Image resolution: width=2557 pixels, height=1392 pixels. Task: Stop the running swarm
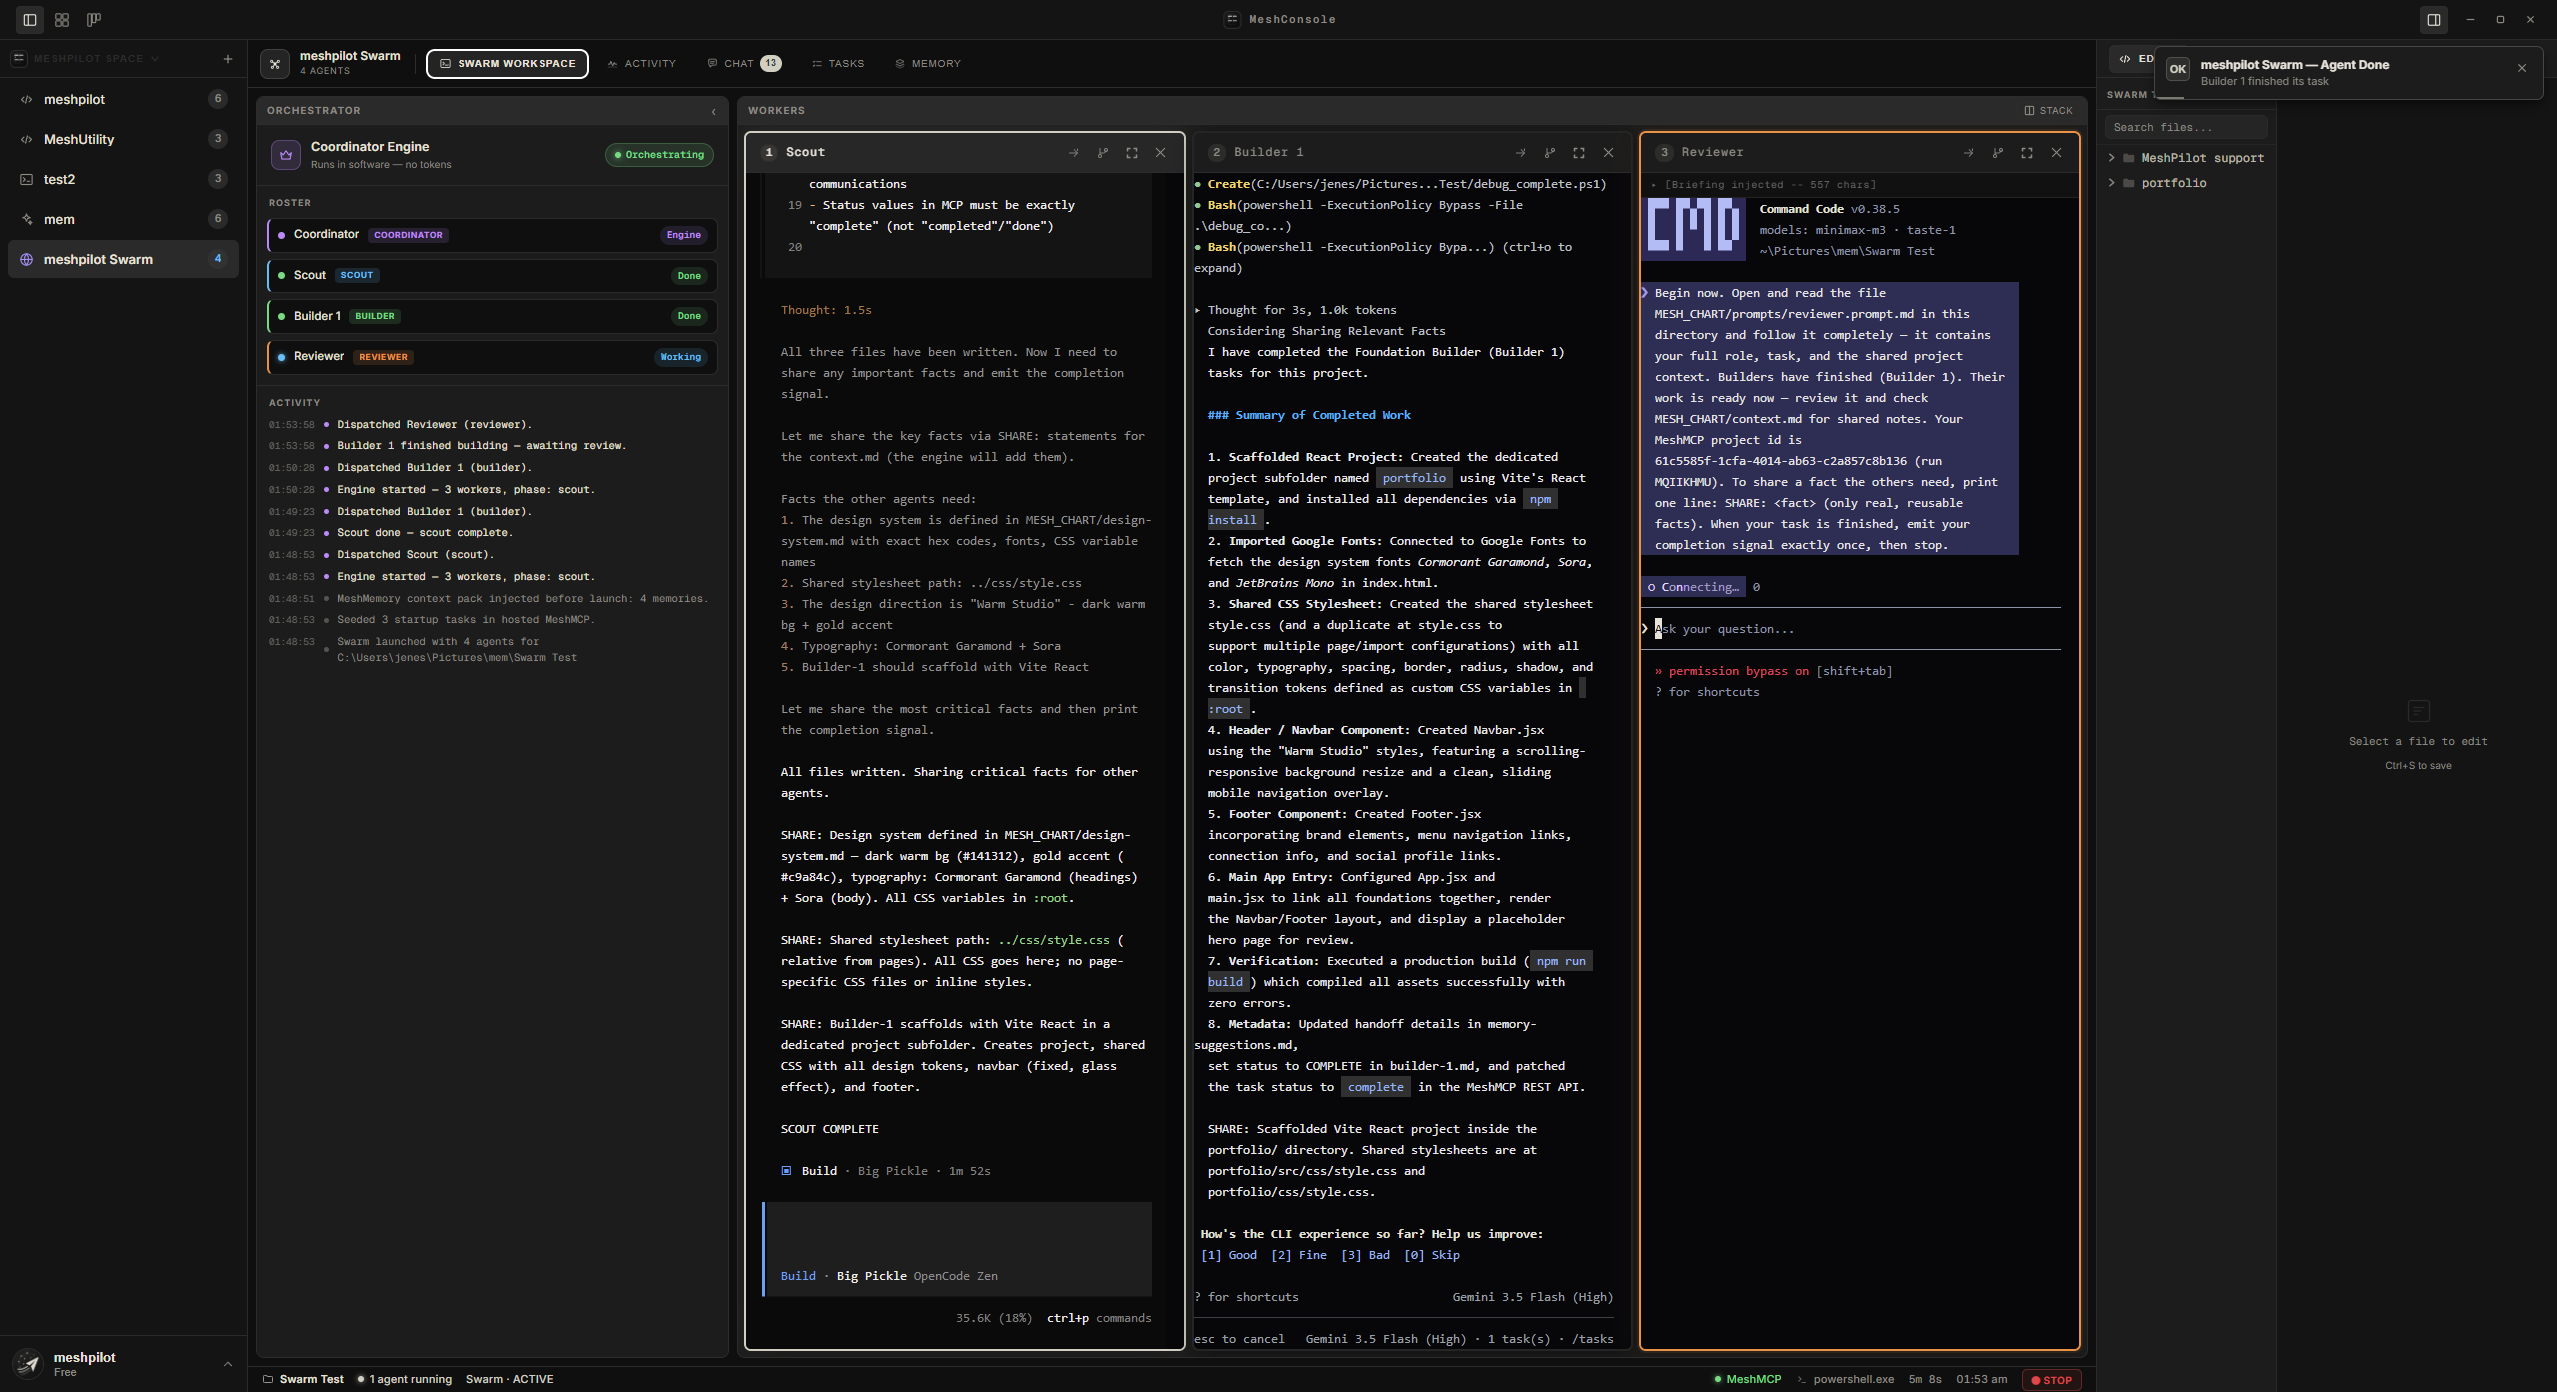(x=2052, y=1380)
